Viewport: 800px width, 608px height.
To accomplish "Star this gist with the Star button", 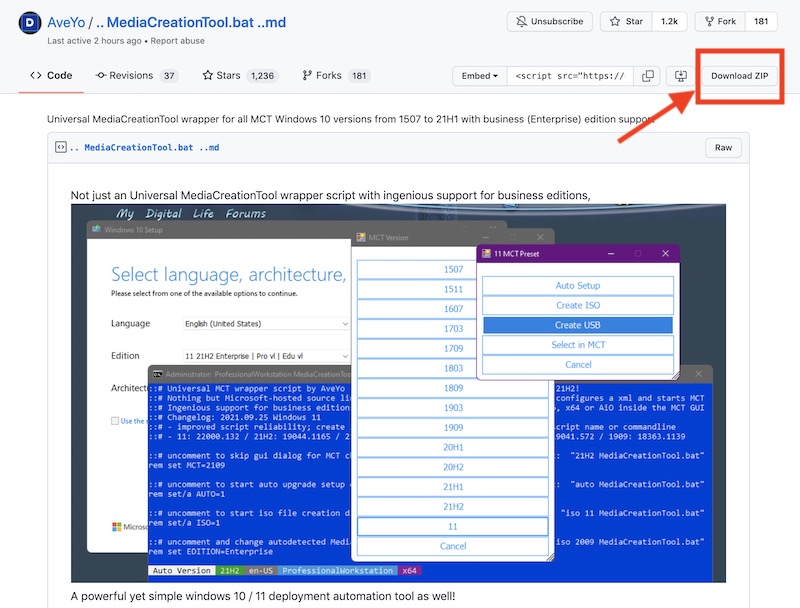I will [x=626, y=21].
